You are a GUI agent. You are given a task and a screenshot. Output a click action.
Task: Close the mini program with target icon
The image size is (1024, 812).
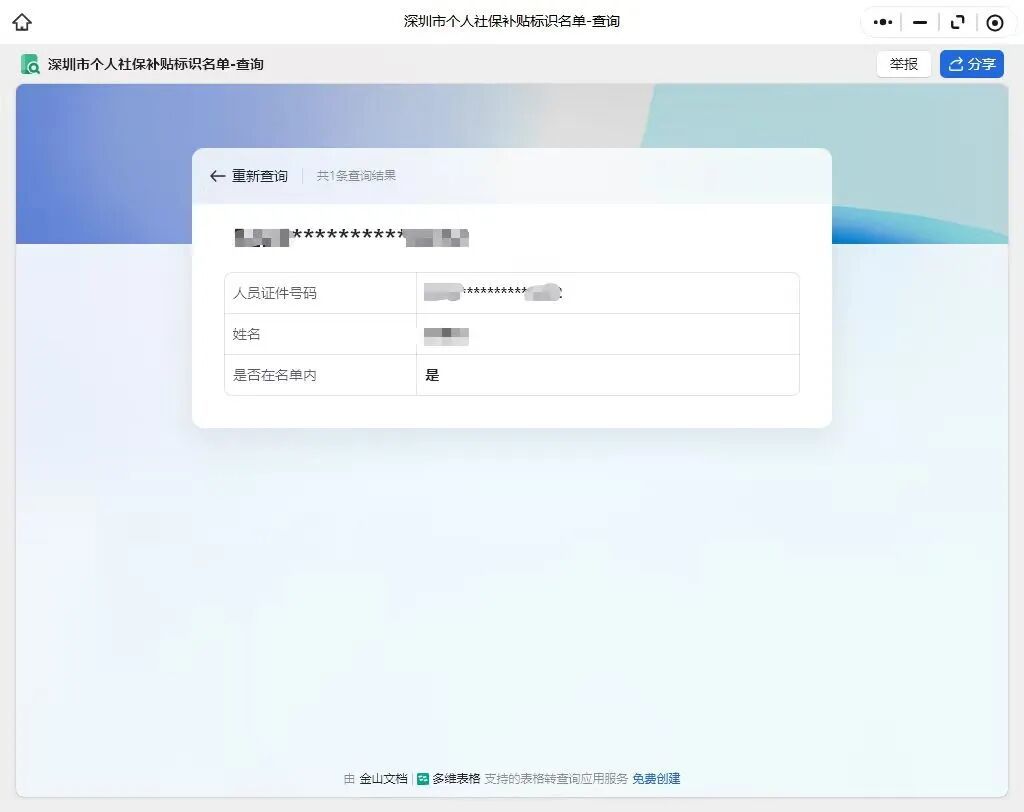point(995,23)
